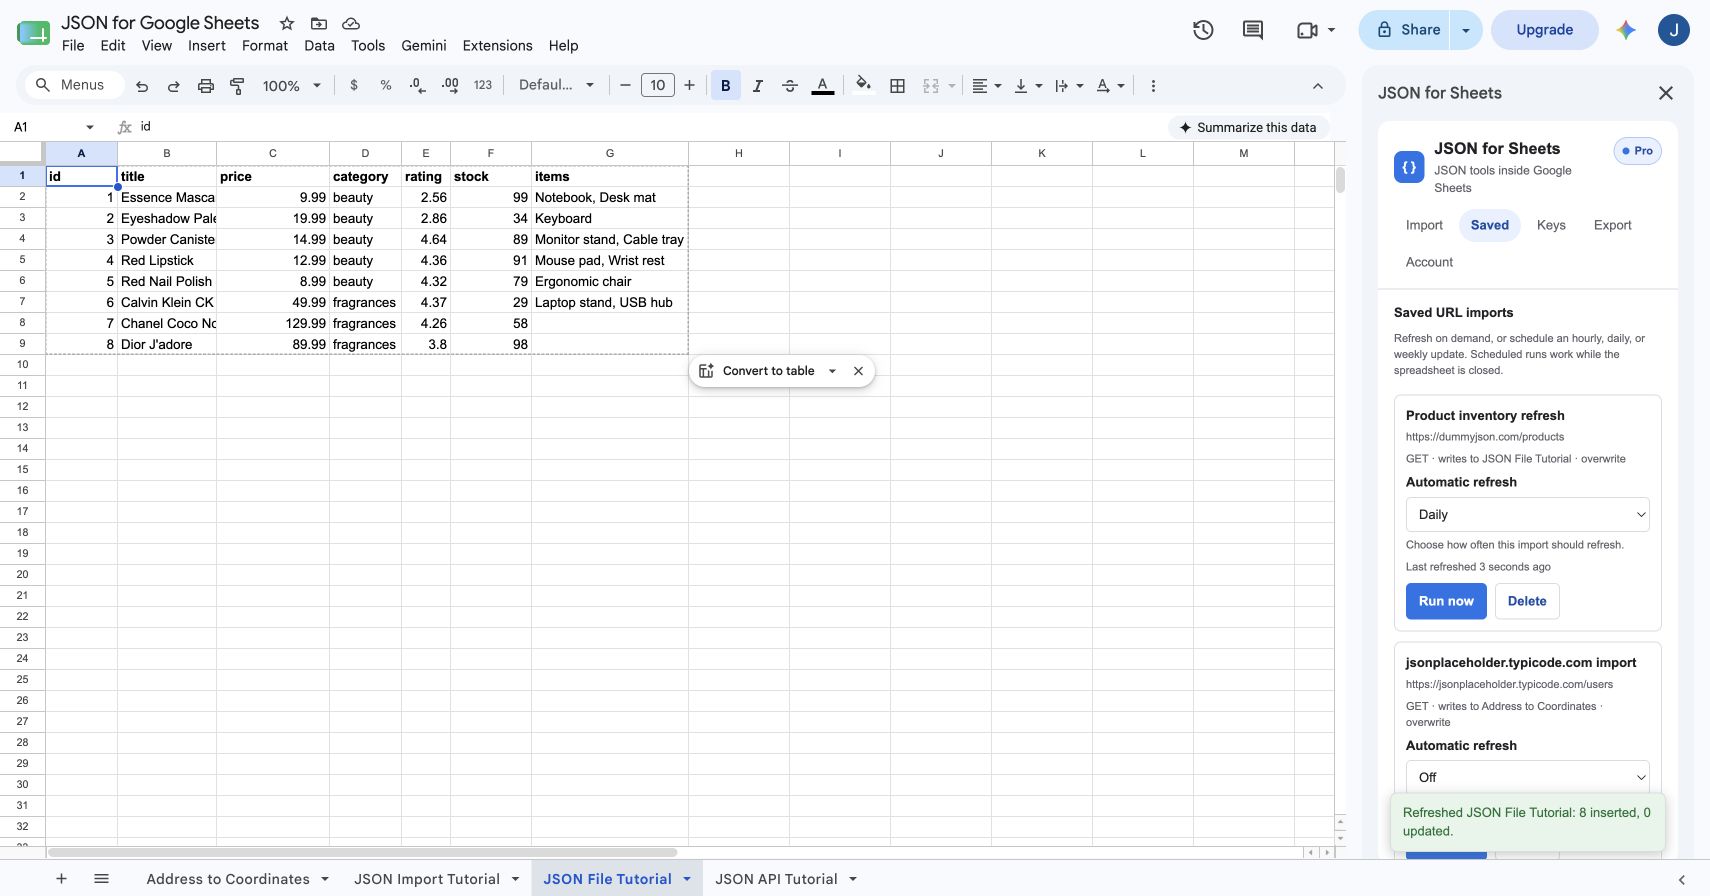This screenshot has height=896, width=1710.
Task: Open the zoom 100% dropdown
Action: (x=291, y=86)
